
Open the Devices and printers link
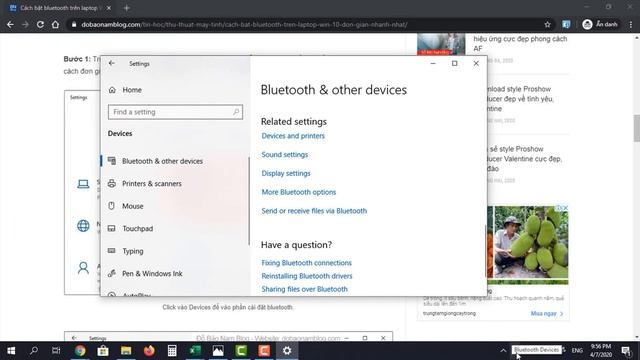[x=293, y=136]
